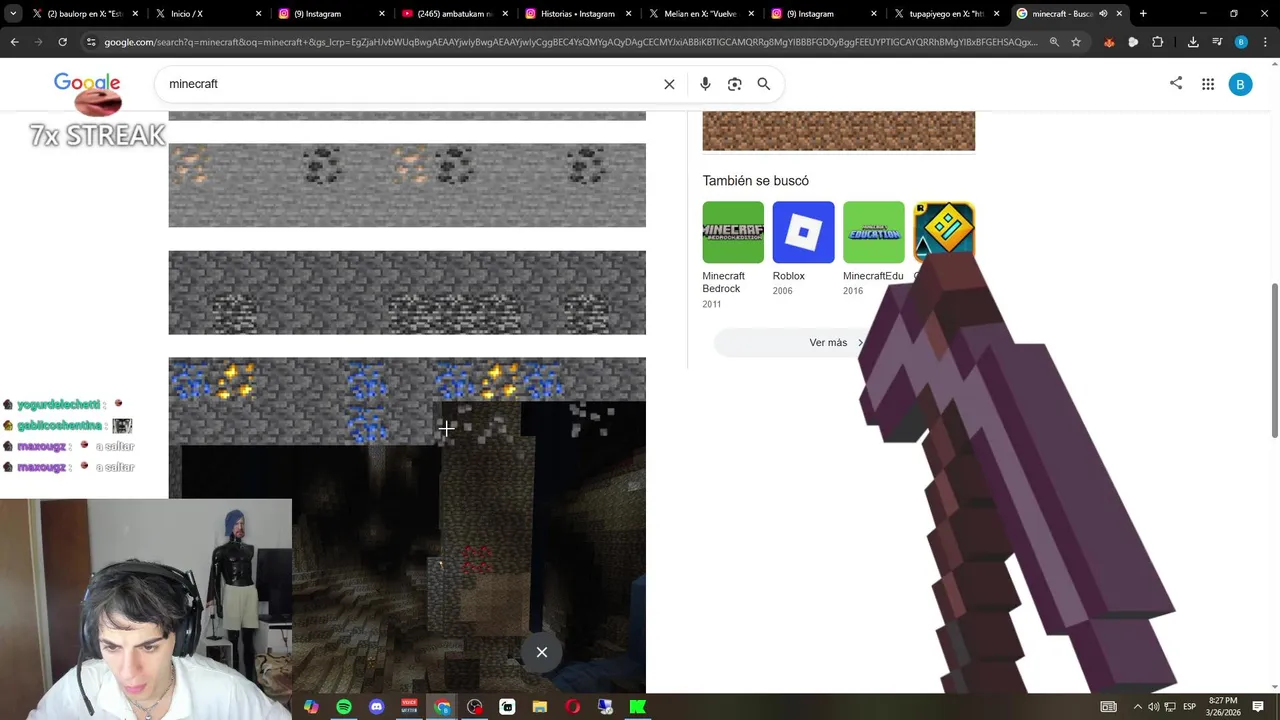
Task: Open Voicemeeter from the taskbar
Action: coord(409,707)
